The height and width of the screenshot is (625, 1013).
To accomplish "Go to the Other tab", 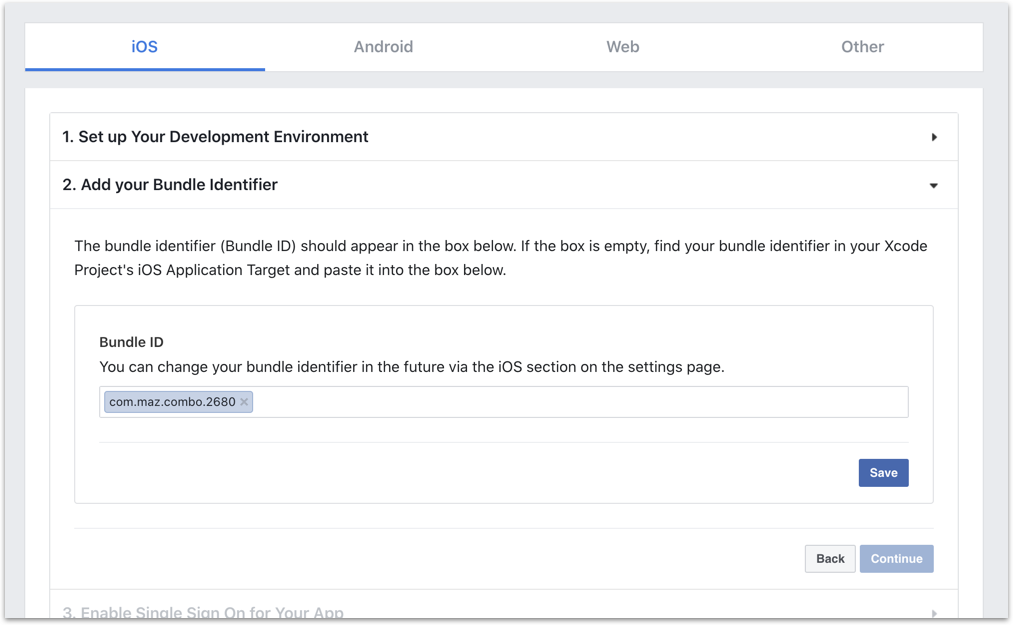I will [862, 47].
